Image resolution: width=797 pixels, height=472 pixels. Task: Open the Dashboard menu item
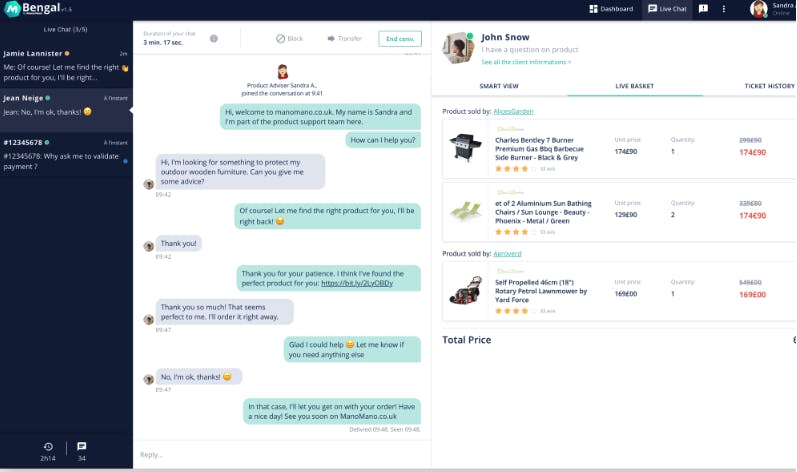point(611,9)
